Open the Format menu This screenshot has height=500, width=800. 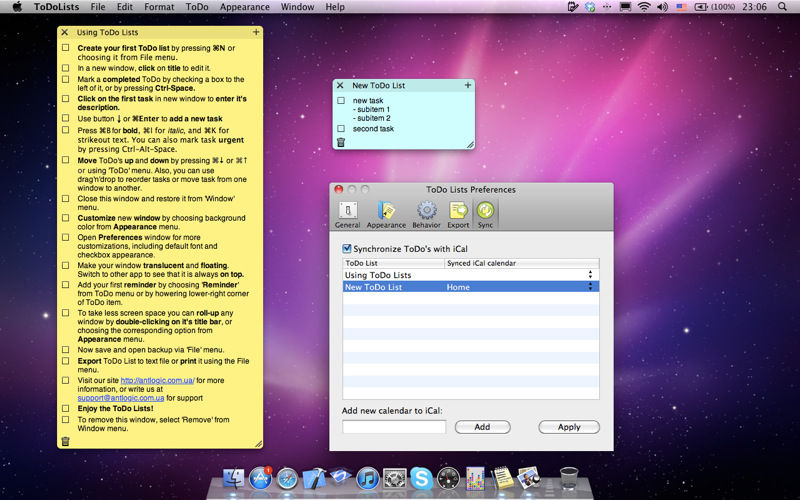click(159, 7)
